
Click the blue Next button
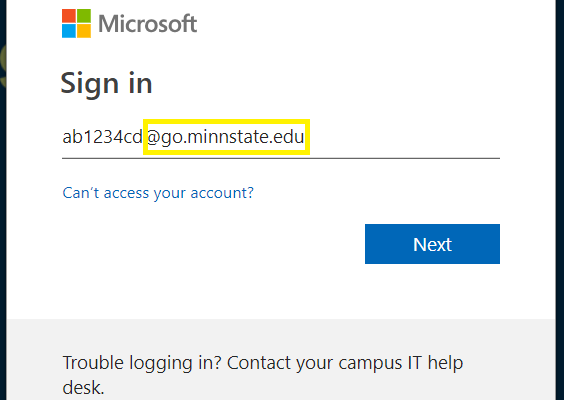[x=432, y=244]
